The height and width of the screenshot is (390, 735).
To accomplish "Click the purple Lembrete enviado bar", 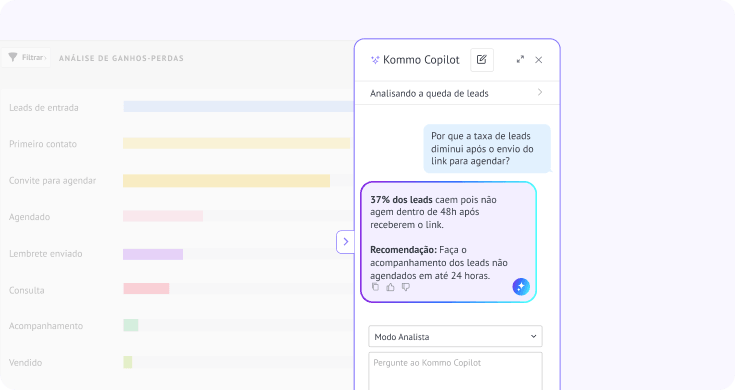I will [153, 254].
